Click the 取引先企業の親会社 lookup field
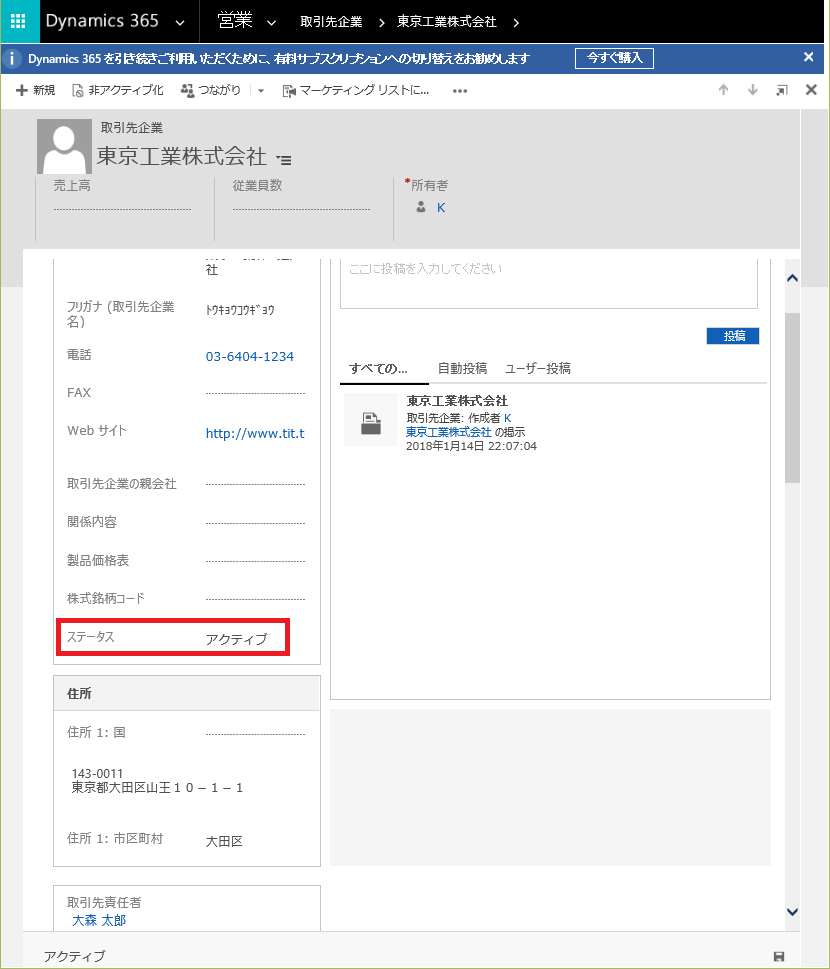830x969 pixels. pos(255,483)
